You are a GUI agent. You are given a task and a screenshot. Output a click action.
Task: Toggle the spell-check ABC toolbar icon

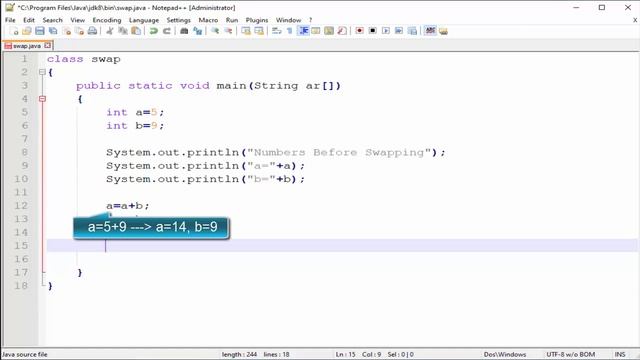(x=430, y=31)
